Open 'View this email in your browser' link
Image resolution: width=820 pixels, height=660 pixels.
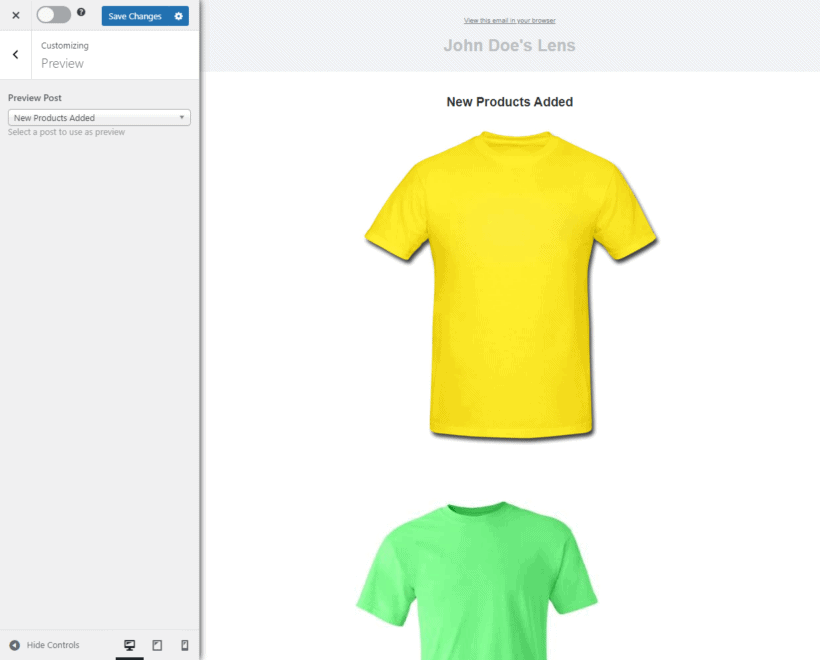[x=509, y=20]
